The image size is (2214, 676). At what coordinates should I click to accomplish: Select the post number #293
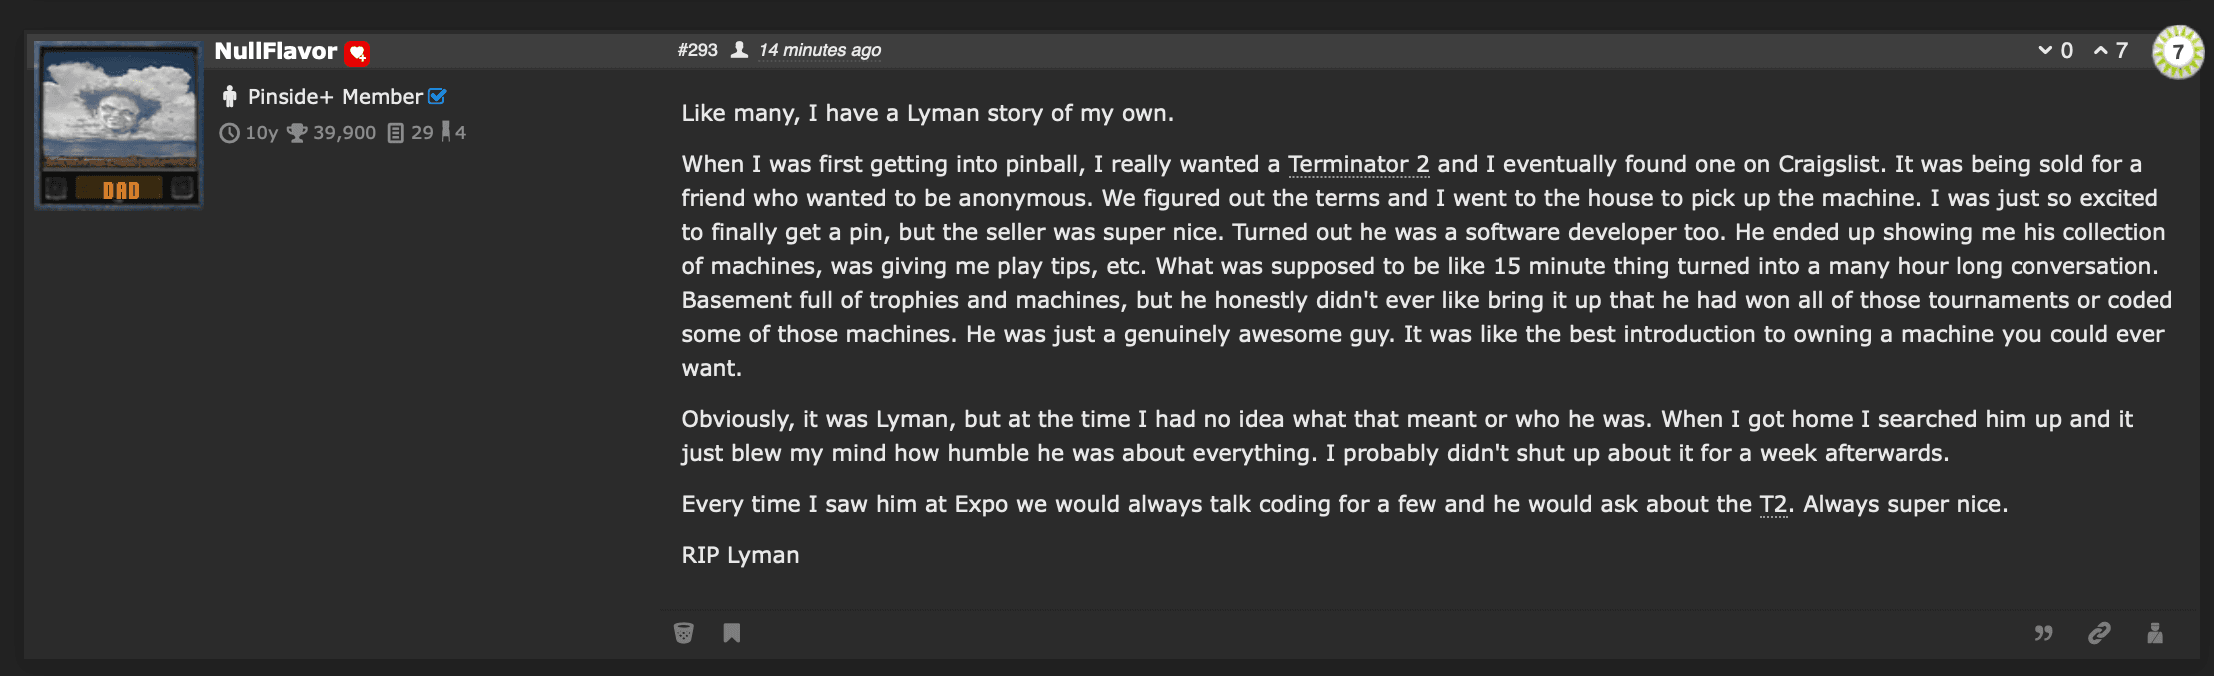coord(698,49)
